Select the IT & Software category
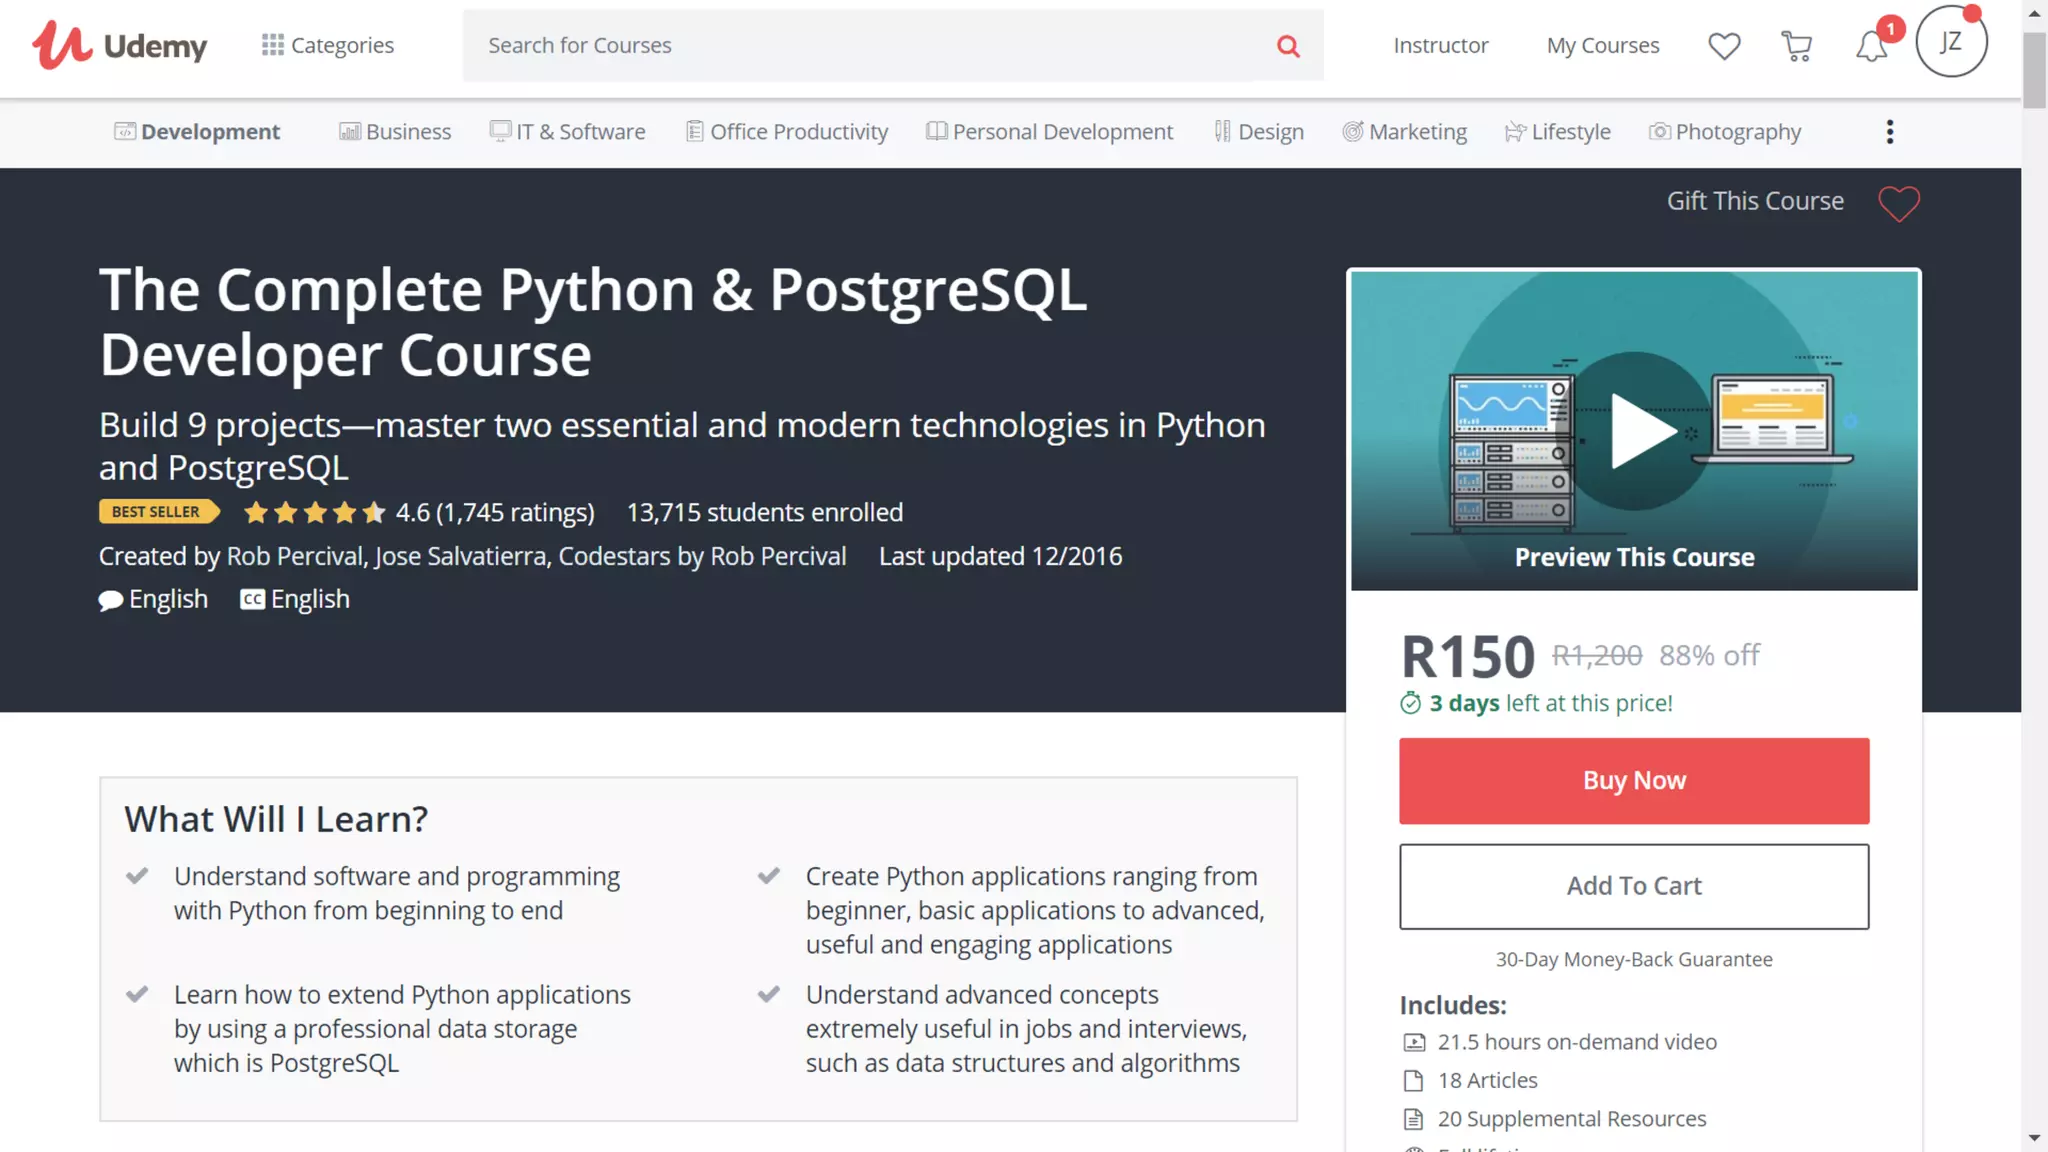The width and height of the screenshot is (2048, 1152). pyautogui.click(x=567, y=132)
